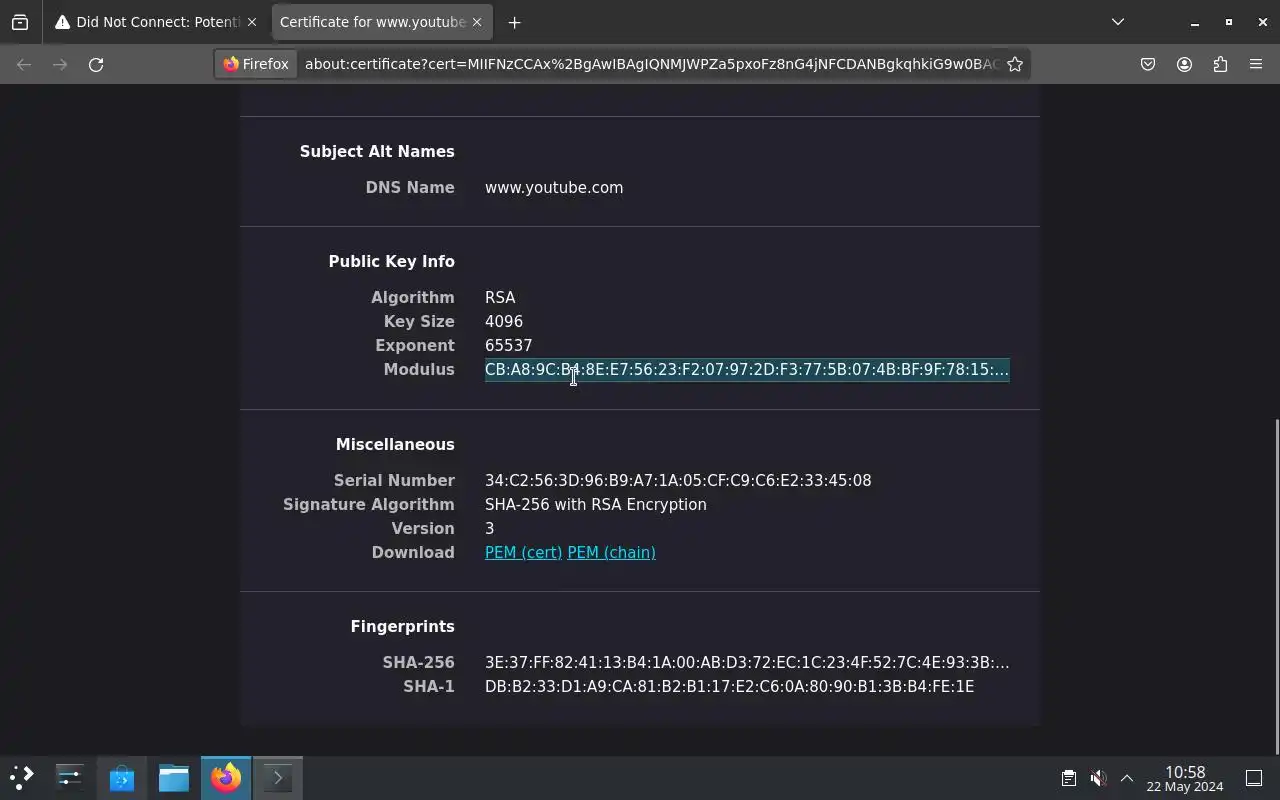Viewport: 1280px width, 800px height.
Task: Click the Exponent value 65537
Action: (x=508, y=345)
